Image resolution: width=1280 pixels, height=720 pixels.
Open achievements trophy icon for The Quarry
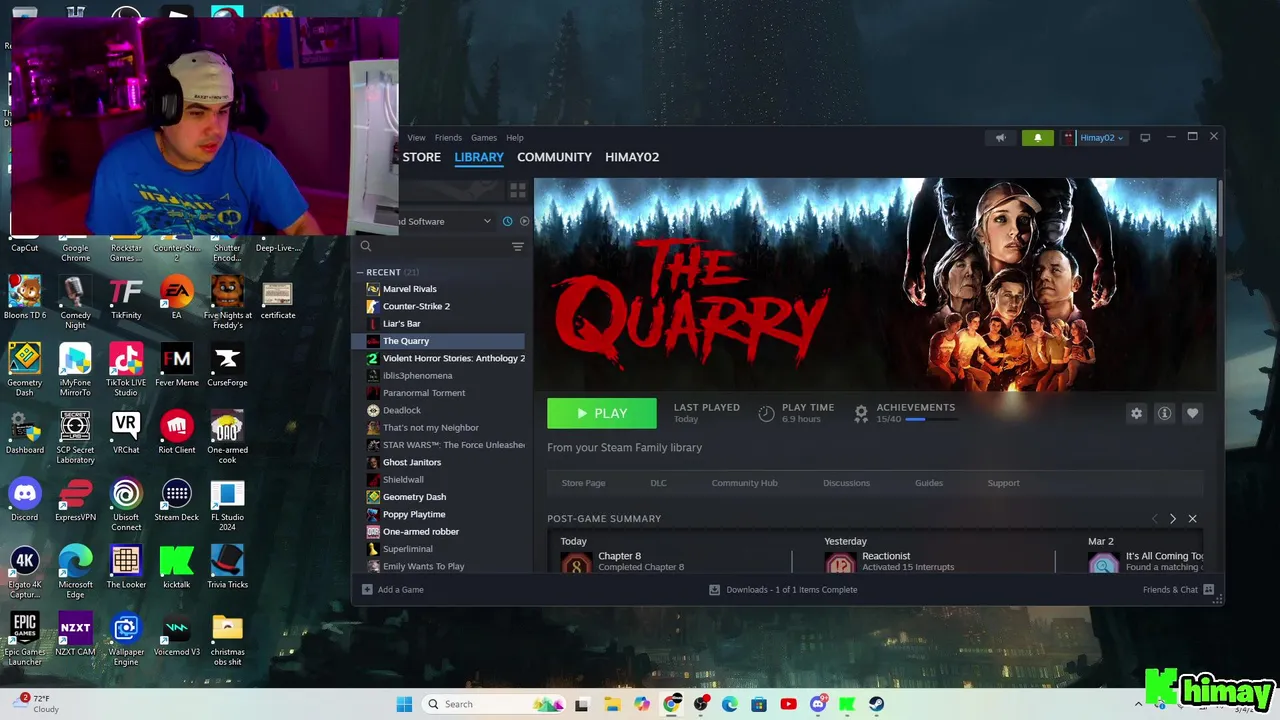861,413
